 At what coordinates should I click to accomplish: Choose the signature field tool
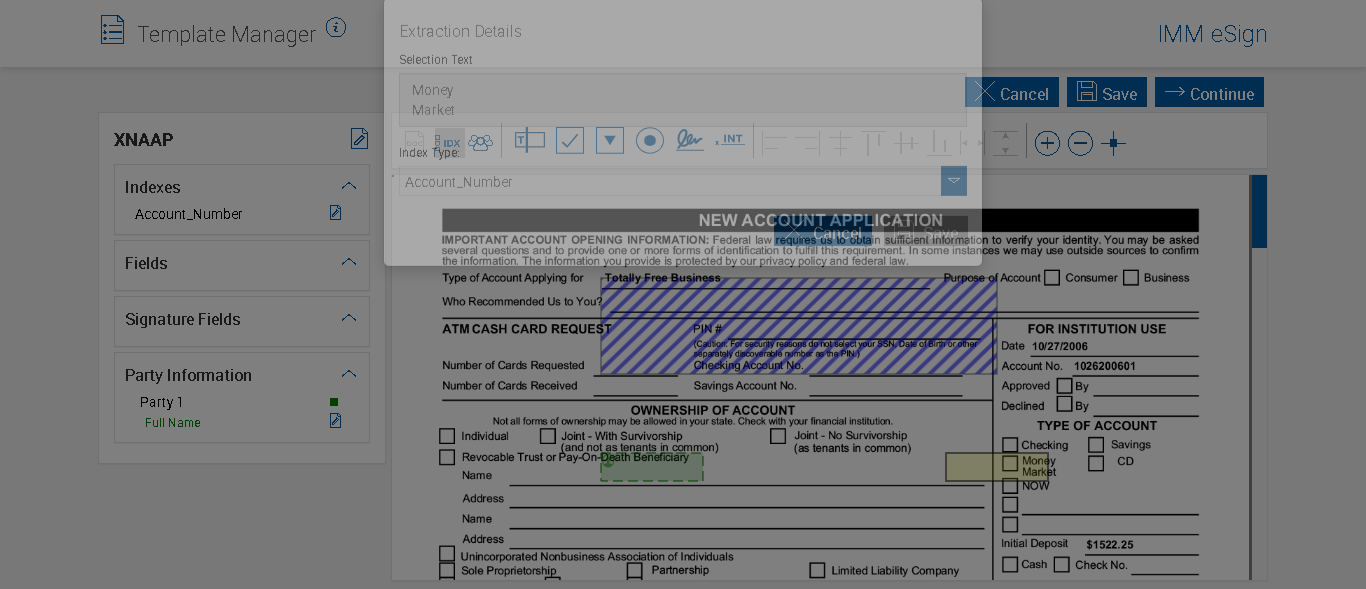tap(689, 141)
